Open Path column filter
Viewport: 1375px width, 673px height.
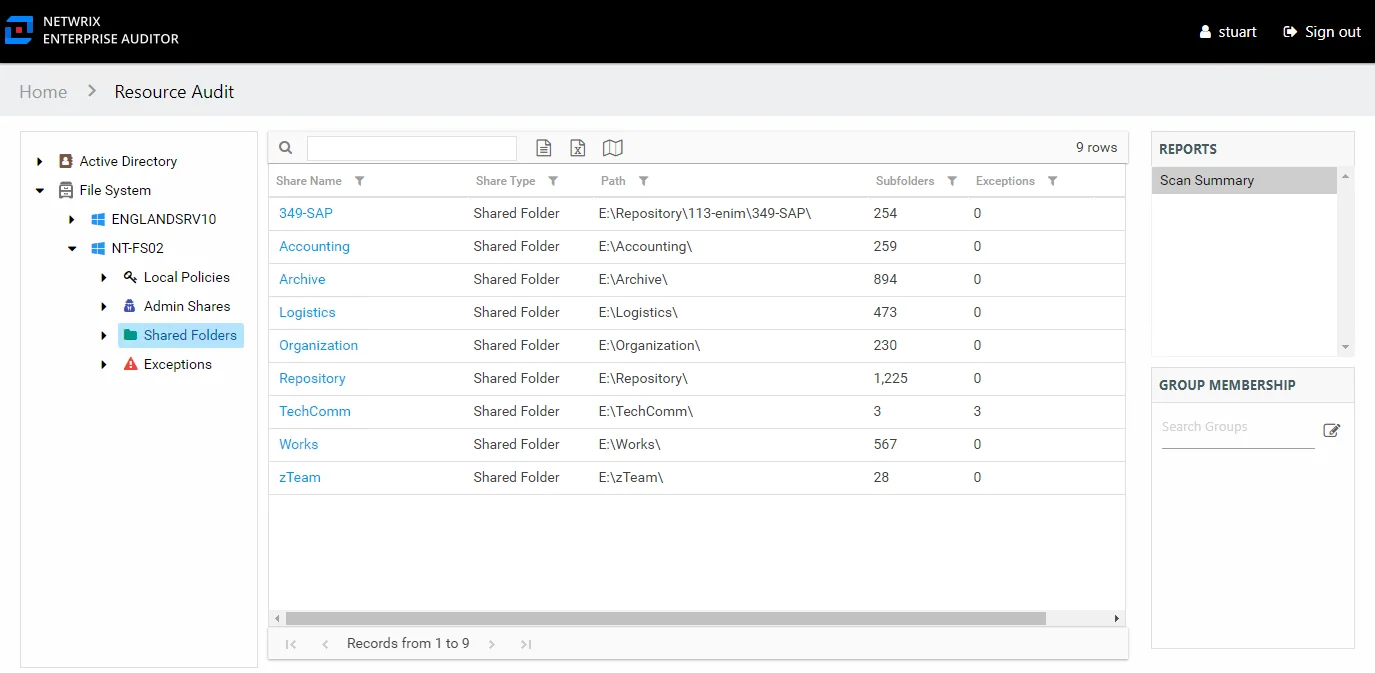pyautogui.click(x=644, y=181)
